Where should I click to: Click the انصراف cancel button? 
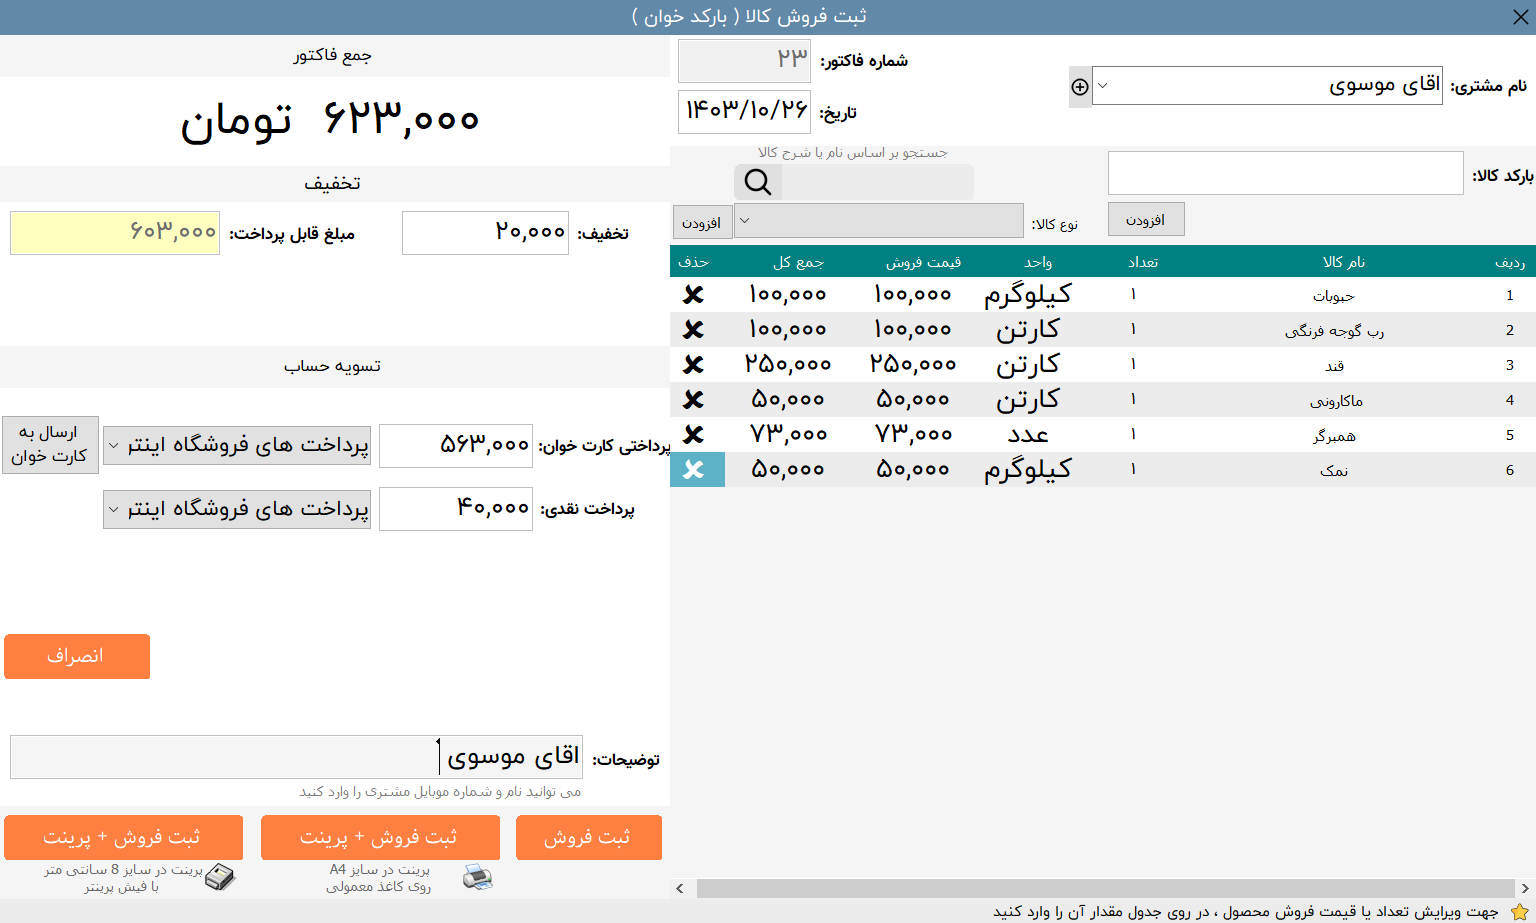[x=77, y=656]
